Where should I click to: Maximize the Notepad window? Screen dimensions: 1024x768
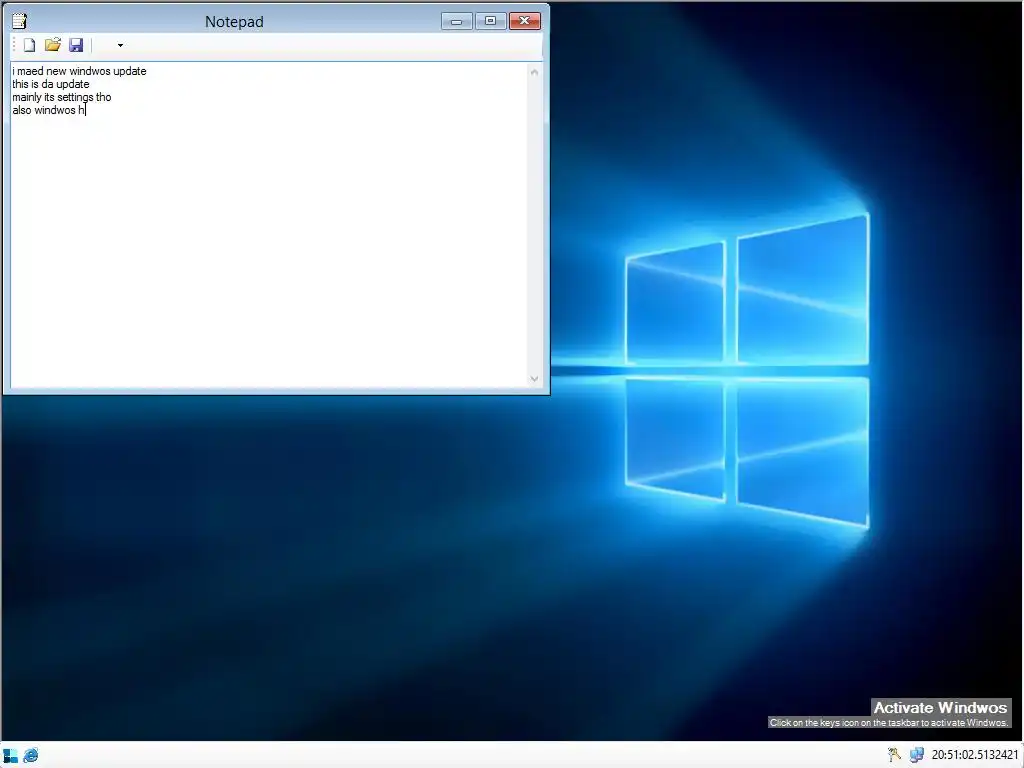(490, 21)
